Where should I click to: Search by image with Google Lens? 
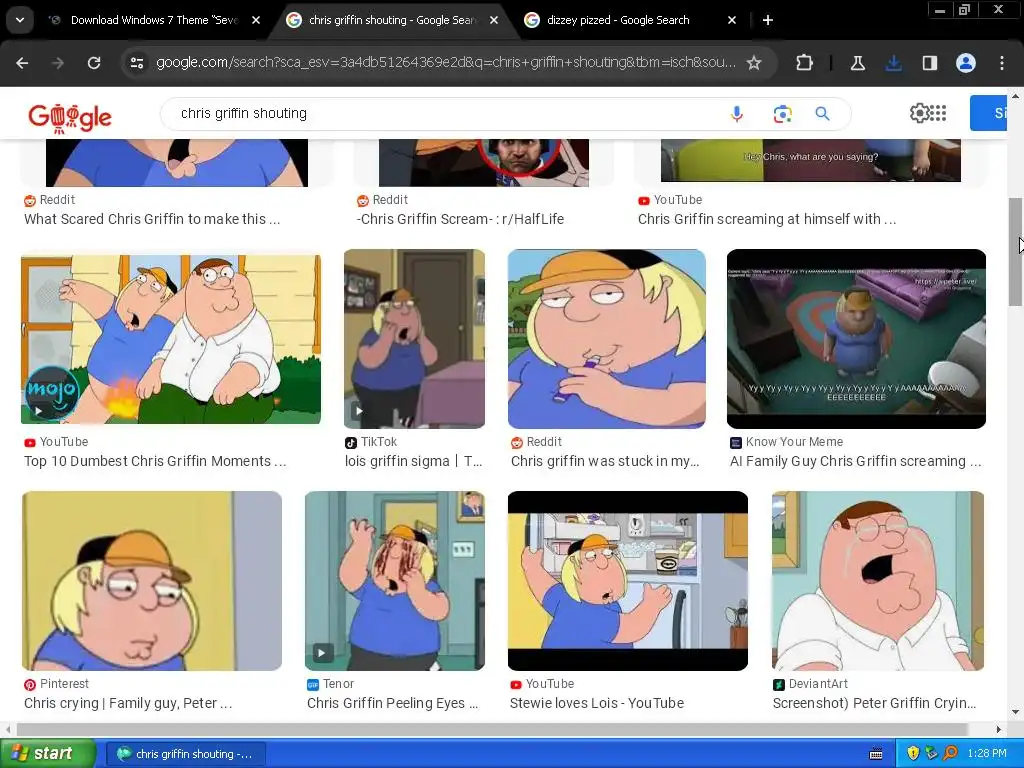(782, 114)
